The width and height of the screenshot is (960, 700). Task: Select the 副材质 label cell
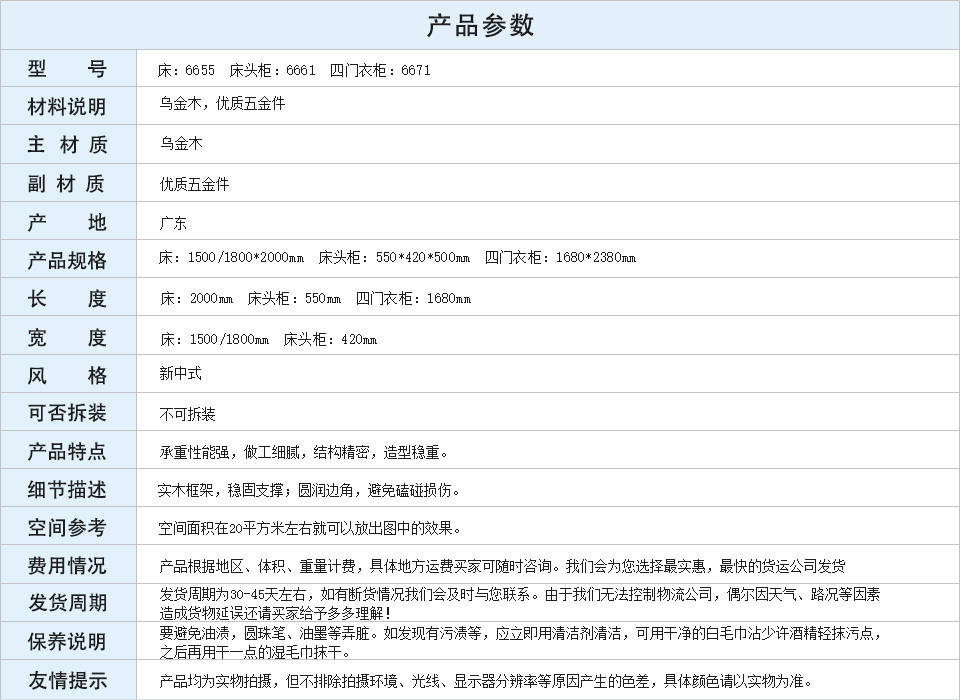point(68,183)
